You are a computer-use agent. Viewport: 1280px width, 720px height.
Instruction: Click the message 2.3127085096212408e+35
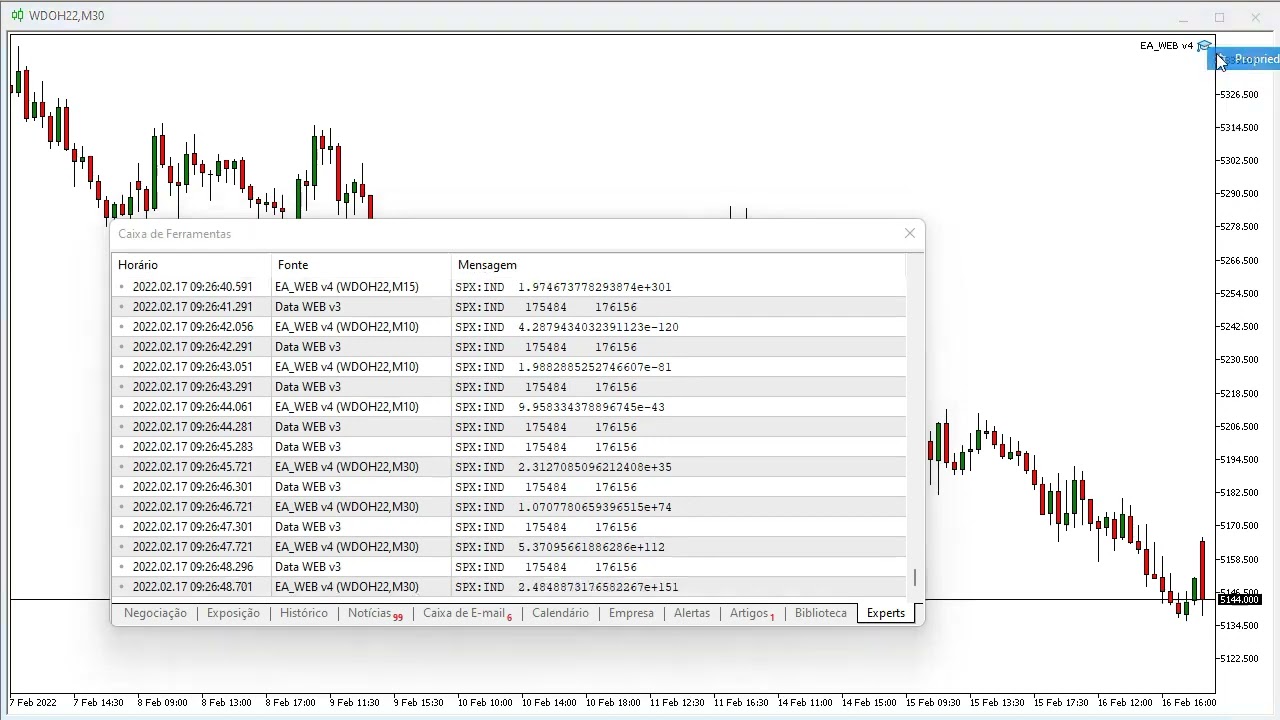pos(595,467)
